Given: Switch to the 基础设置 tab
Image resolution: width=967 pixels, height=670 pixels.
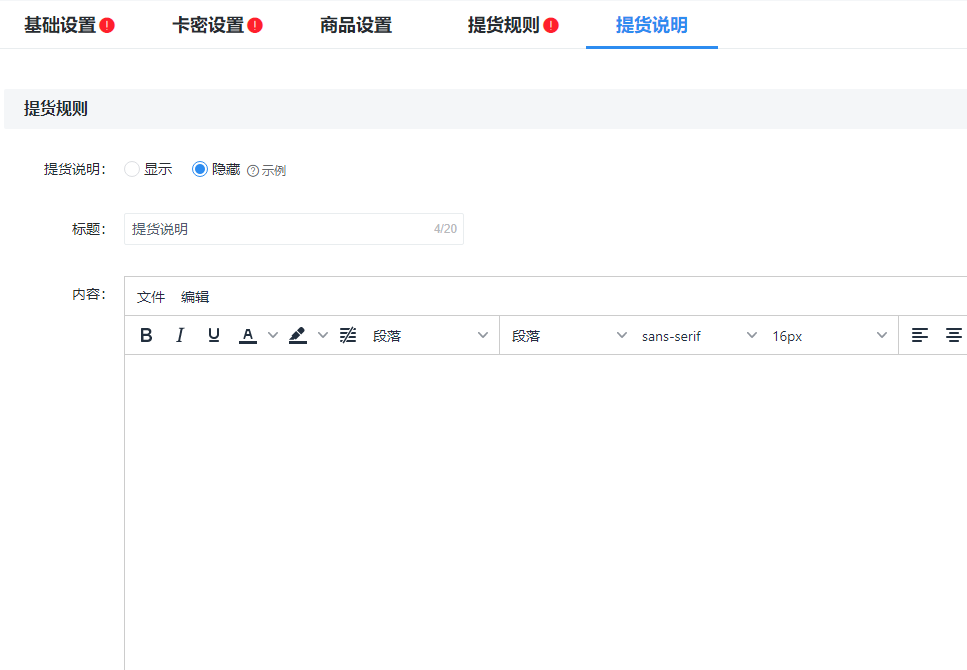Looking at the screenshot, I should 60,24.
